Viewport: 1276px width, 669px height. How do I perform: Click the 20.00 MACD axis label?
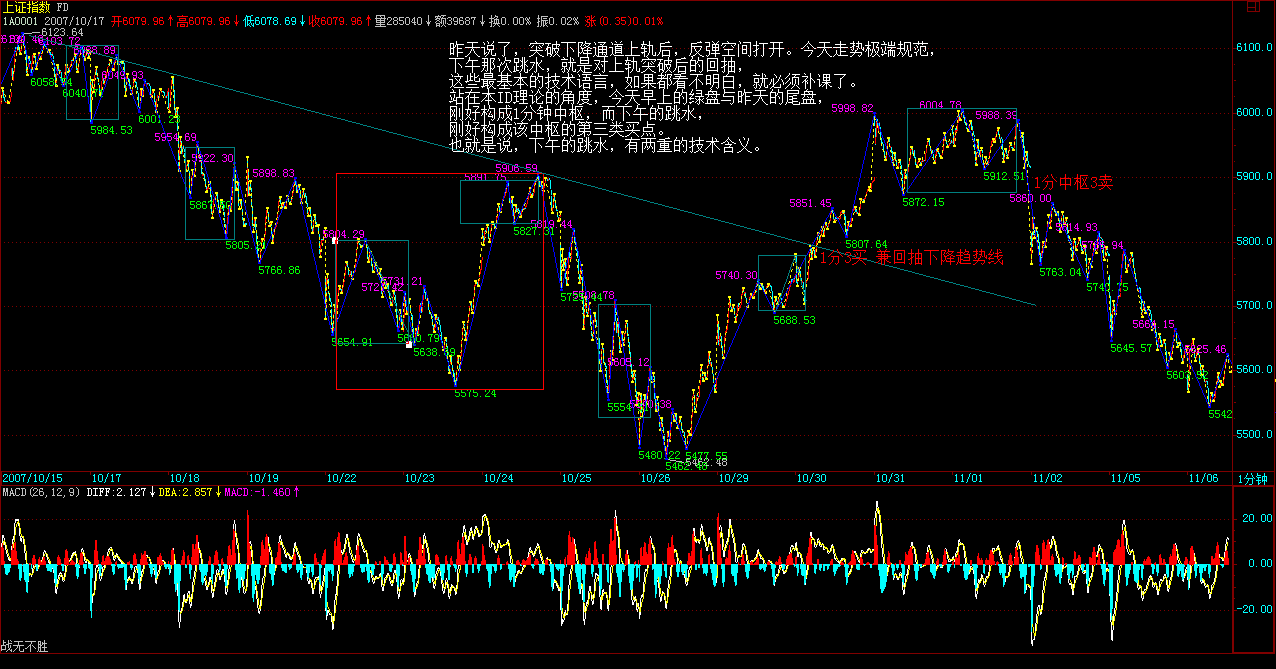coord(1256,518)
